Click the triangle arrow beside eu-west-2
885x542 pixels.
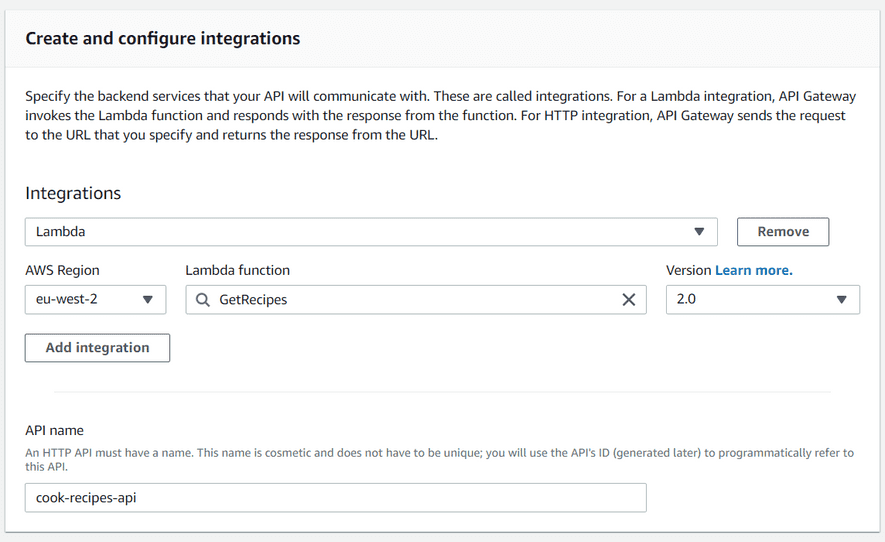click(x=148, y=299)
